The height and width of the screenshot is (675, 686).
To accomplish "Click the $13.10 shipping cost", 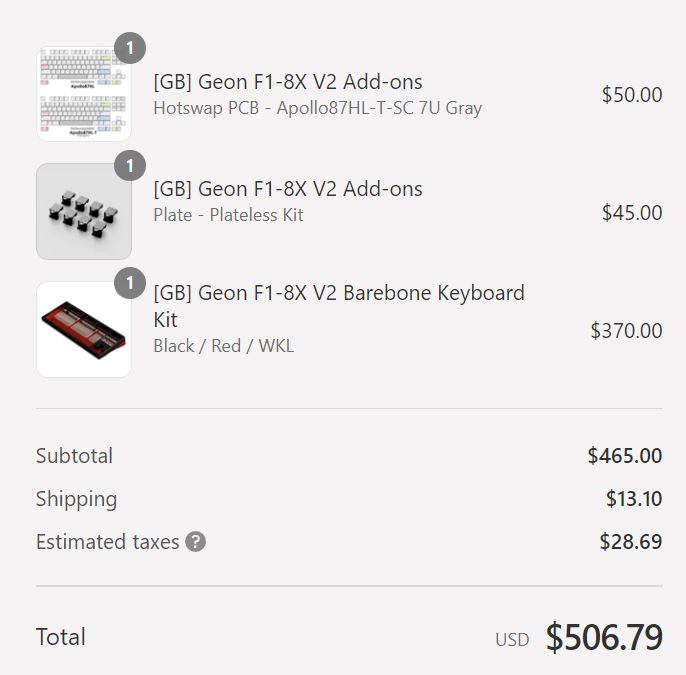I will (633, 499).
